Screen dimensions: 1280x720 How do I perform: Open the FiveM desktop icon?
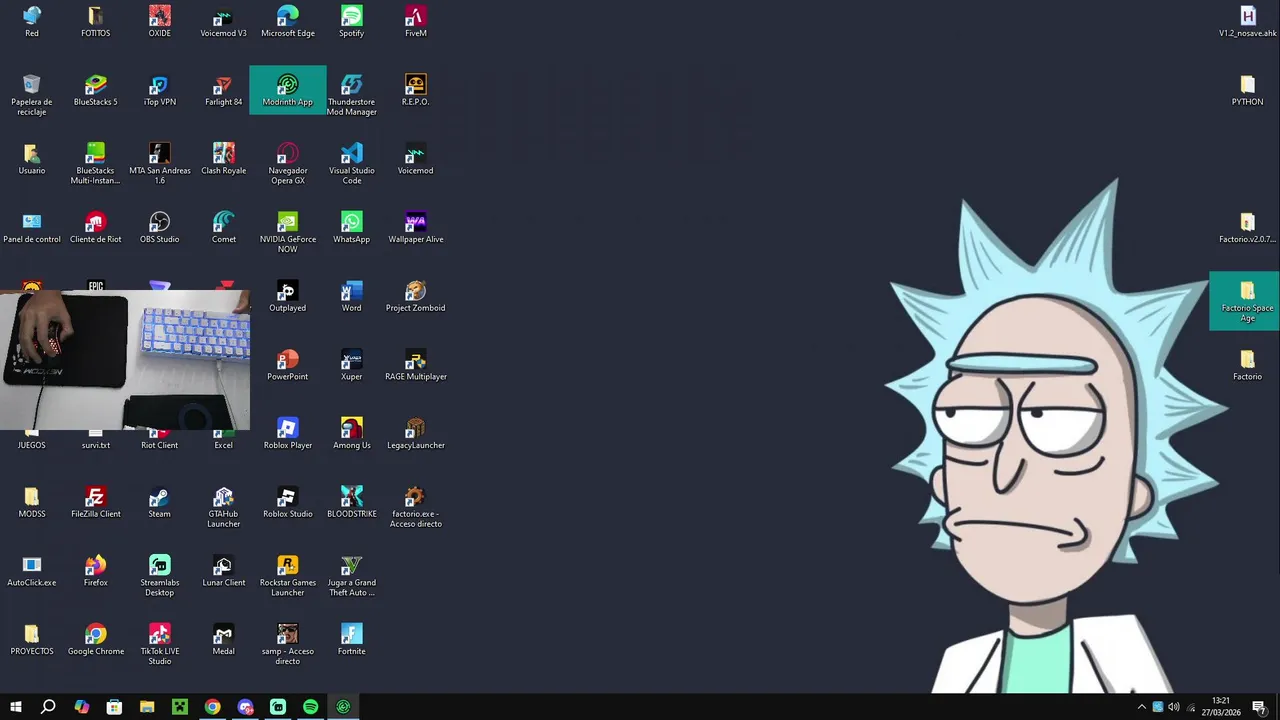click(x=416, y=22)
